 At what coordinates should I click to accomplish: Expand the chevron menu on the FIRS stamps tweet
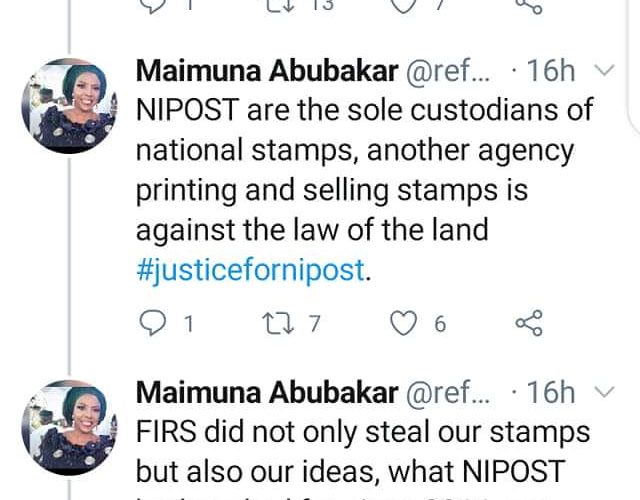603,392
